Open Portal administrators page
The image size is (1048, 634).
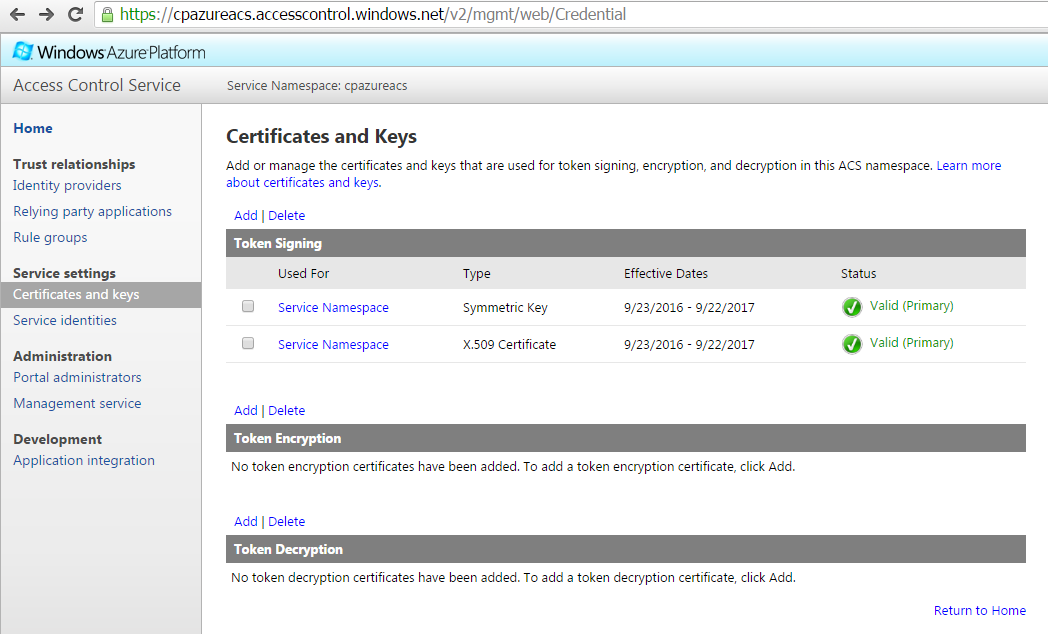point(78,377)
